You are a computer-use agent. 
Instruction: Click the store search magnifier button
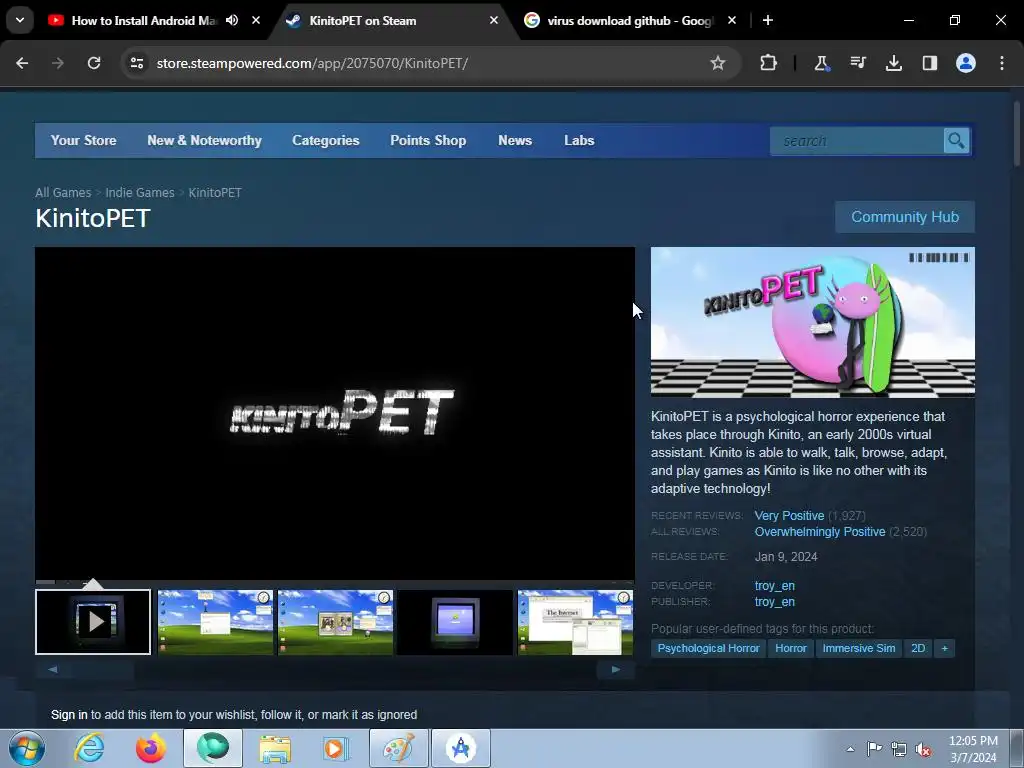957,141
